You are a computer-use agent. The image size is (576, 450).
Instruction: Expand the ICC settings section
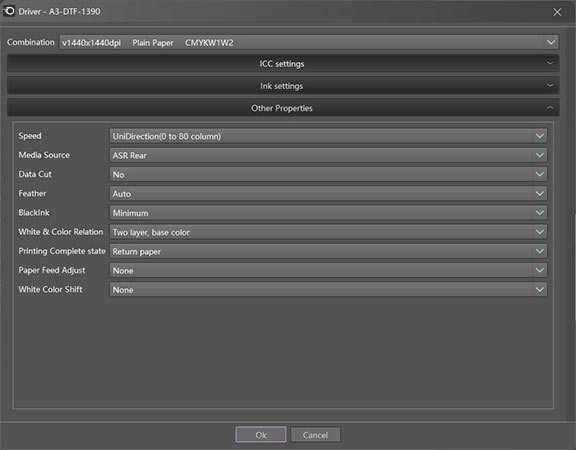[x=283, y=64]
